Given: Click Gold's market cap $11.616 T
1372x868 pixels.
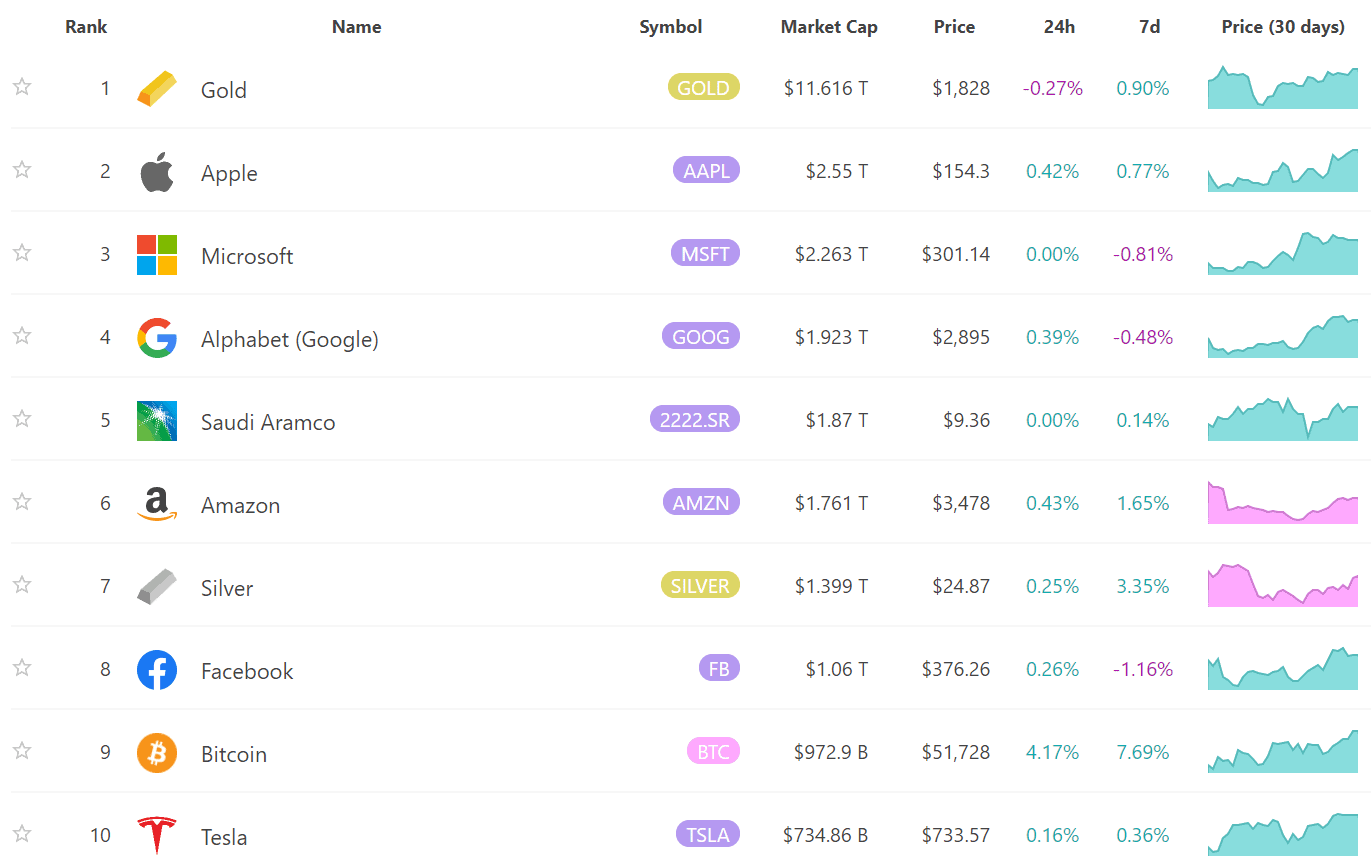Looking at the screenshot, I should [x=826, y=88].
